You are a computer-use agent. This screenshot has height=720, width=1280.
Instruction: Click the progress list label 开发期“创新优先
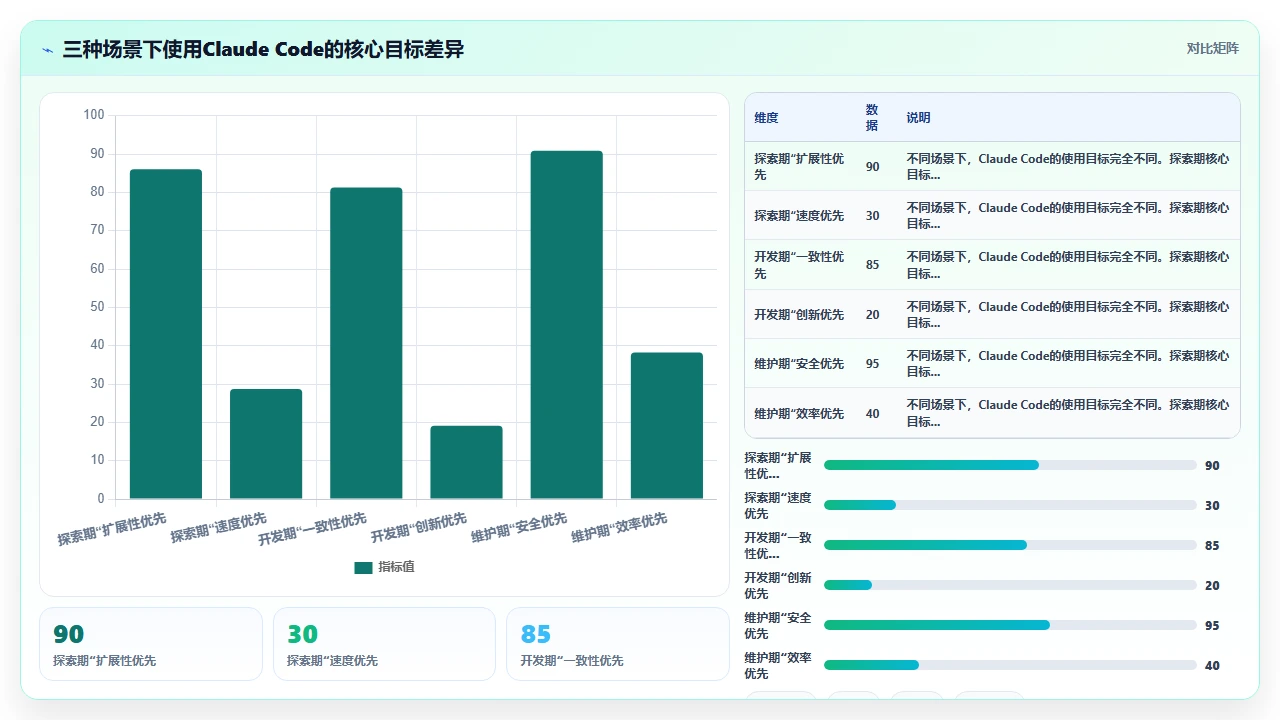(x=778, y=586)
